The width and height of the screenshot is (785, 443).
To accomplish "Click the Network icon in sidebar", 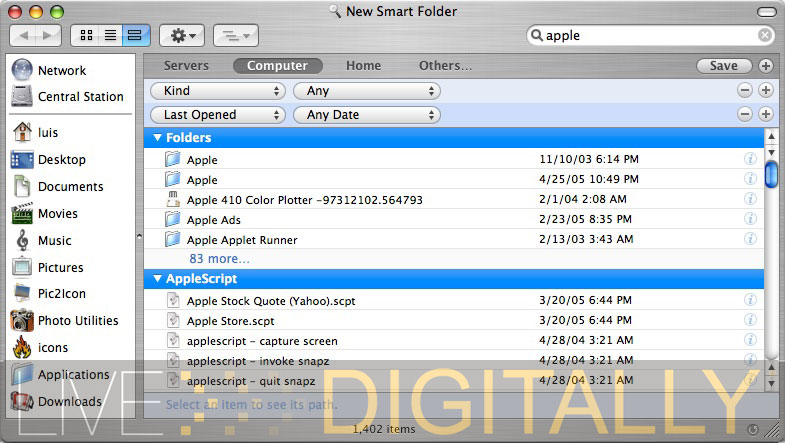I will 22,71.
